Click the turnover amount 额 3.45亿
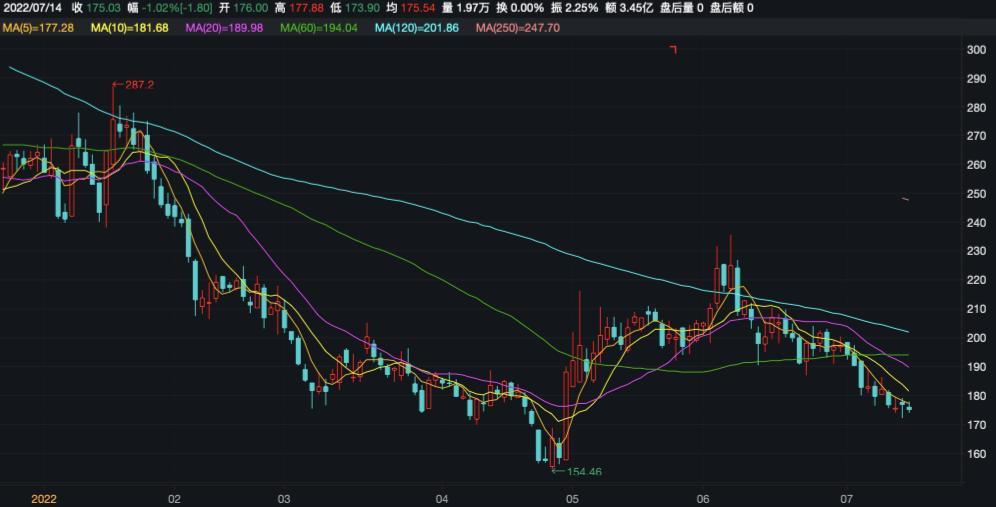 point(629,8)
